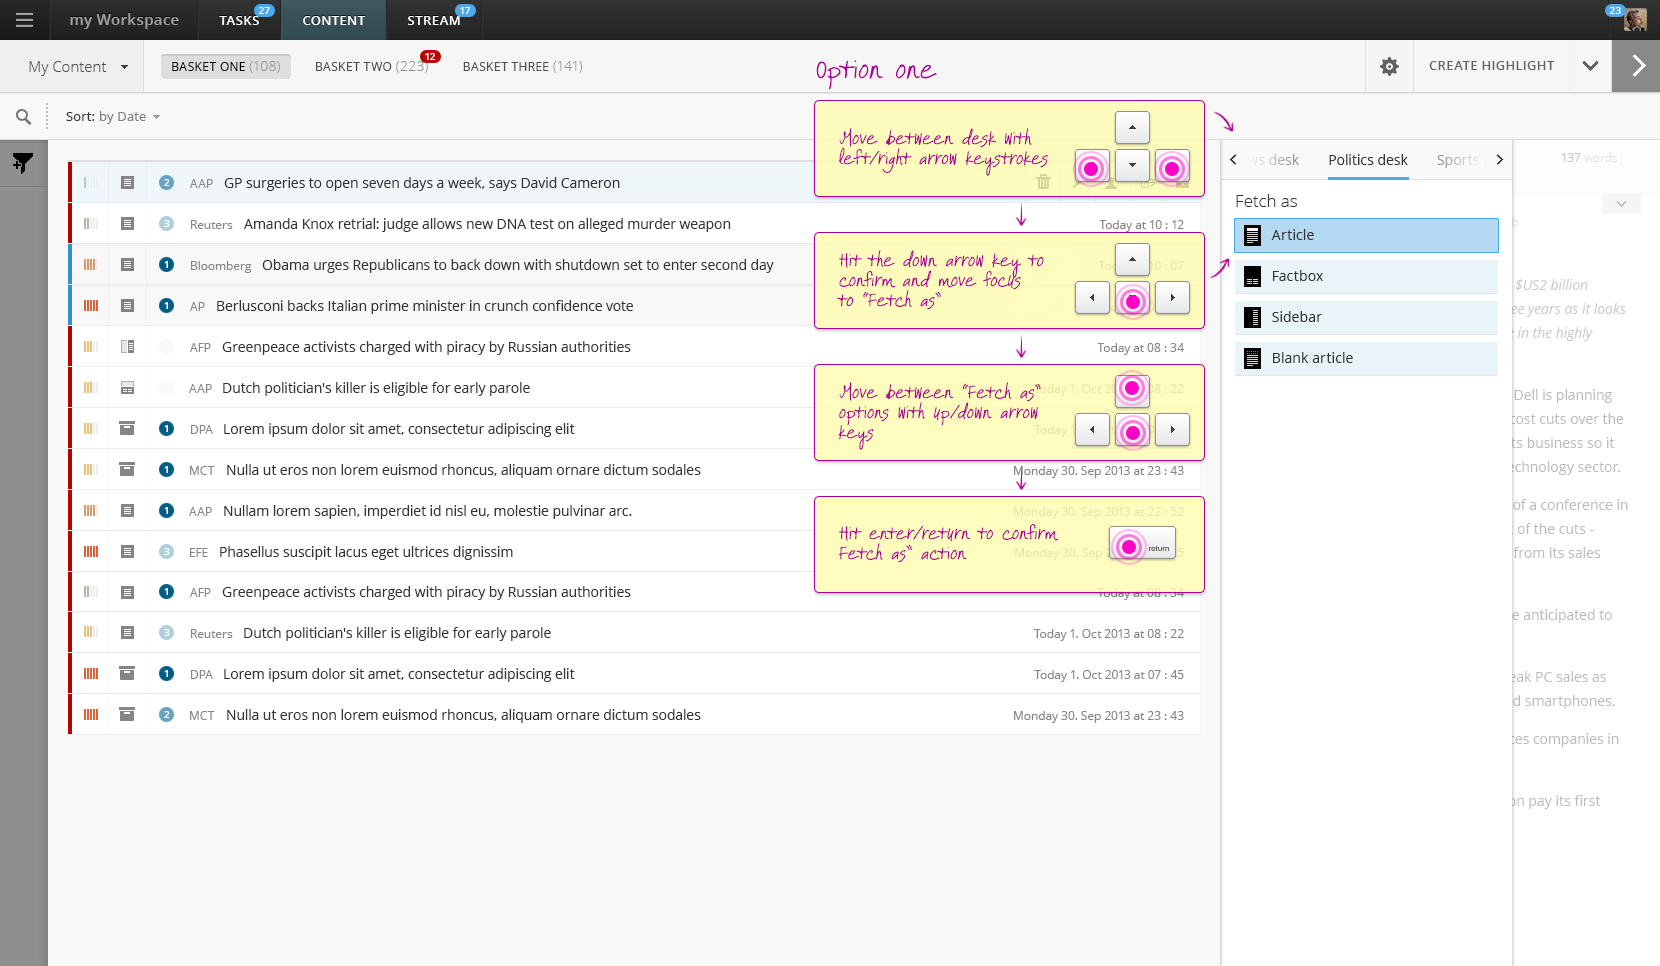Screen dimensions: 1660x966
Task: Click the user avatar with the 23 badge
Action: (x=1636, y=20)
